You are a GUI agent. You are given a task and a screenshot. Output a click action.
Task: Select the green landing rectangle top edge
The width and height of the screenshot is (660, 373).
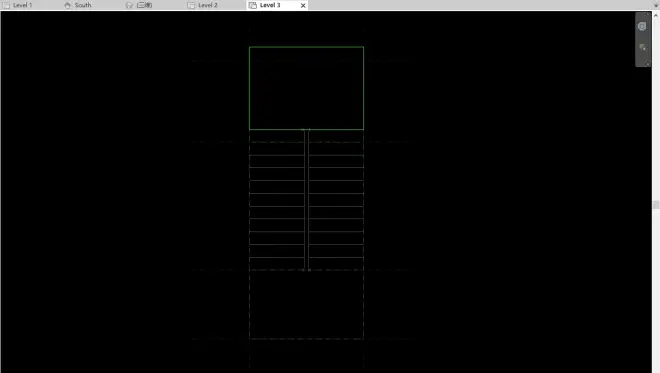(x=306, y=47)
